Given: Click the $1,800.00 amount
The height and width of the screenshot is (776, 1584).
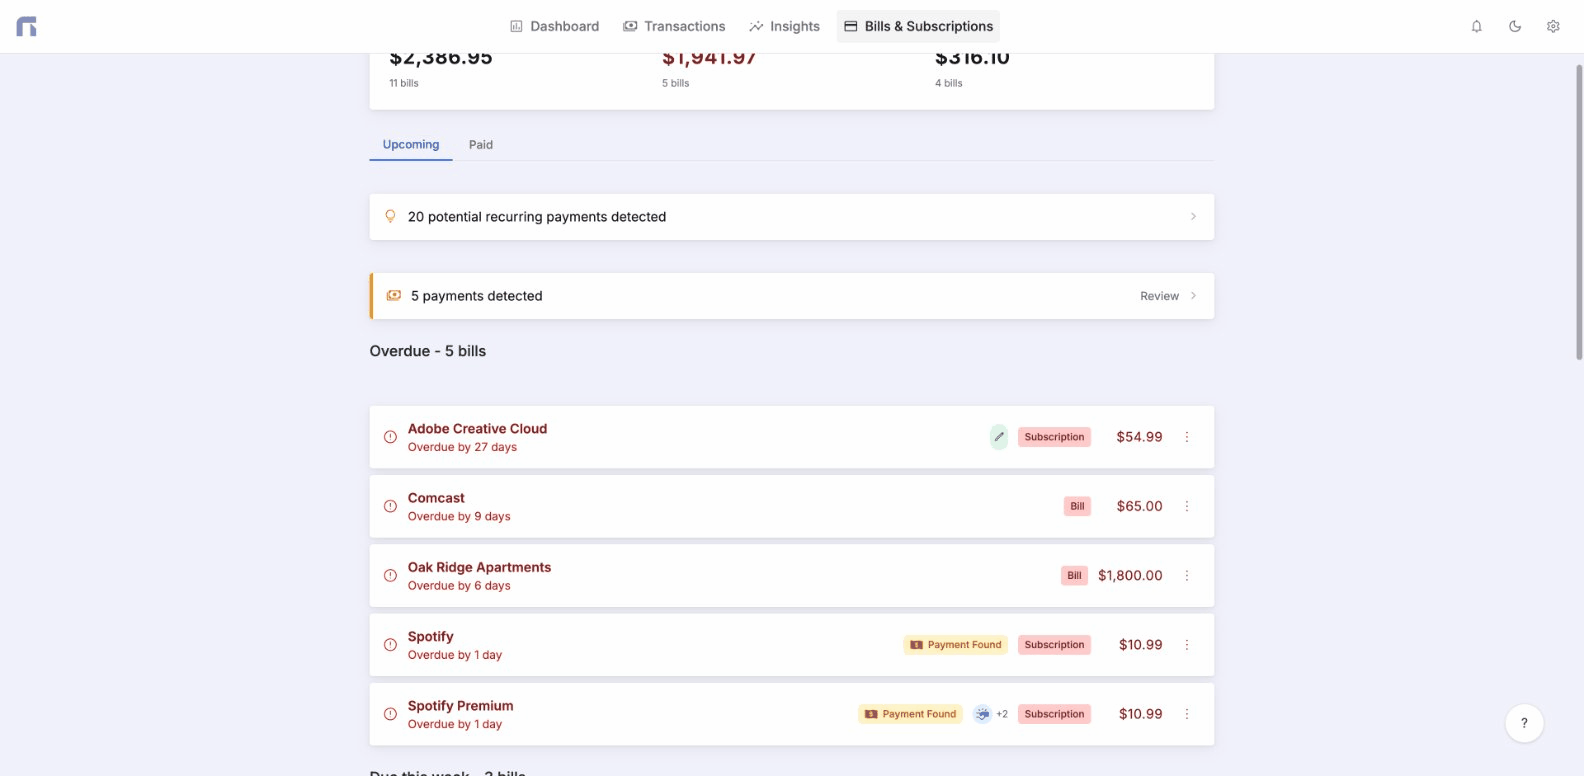Looking at the screenshot, I should [1130, 576].
